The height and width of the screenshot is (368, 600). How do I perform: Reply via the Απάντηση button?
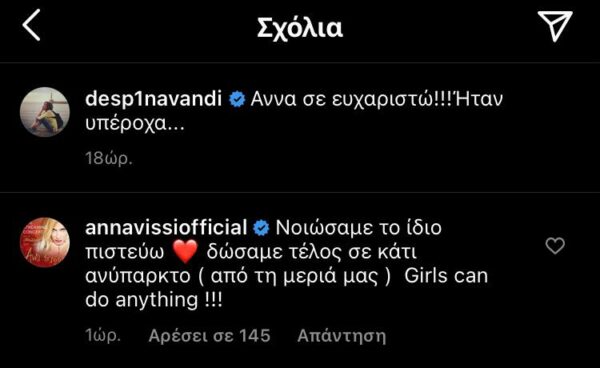pyautogui.click(x=342, y=336)
